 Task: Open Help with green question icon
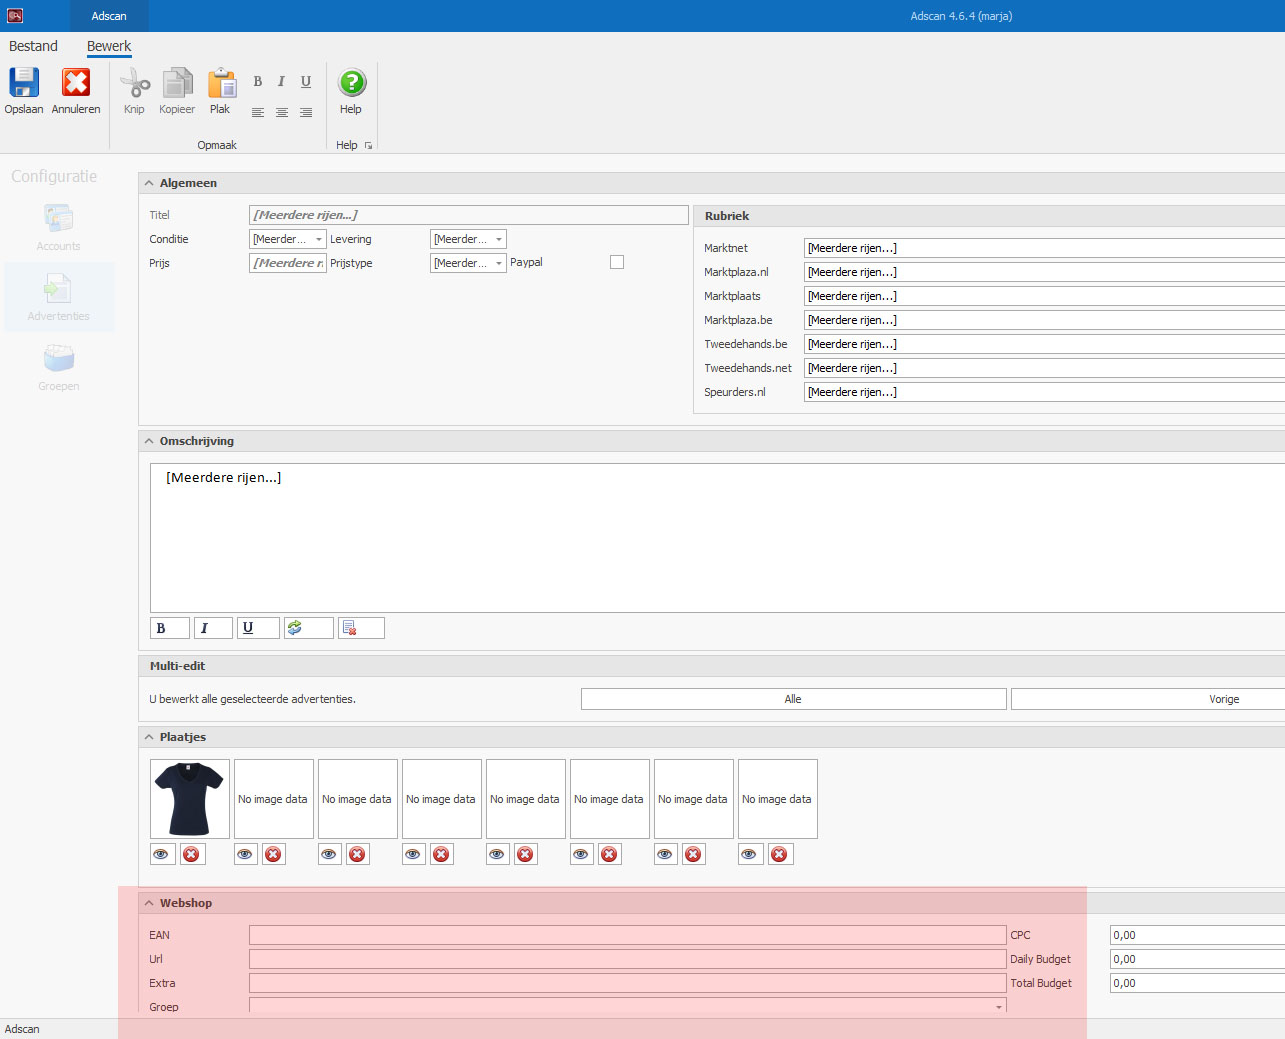tap(351, 83)
